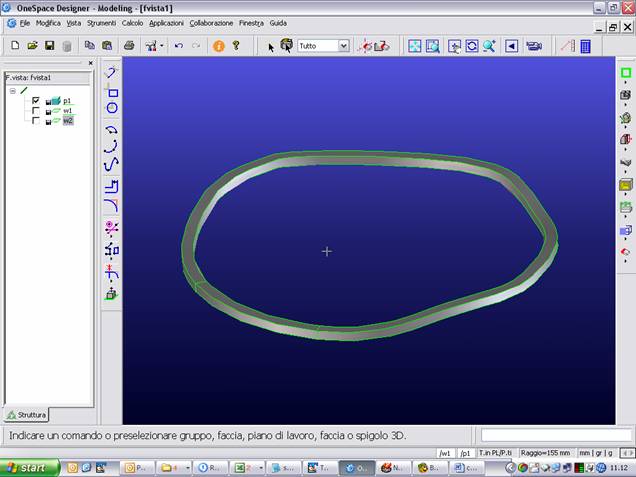This screenshot has height=477, width=636.
Task: Click the magnifier zoom-in icon
Action: pos(489,46)
